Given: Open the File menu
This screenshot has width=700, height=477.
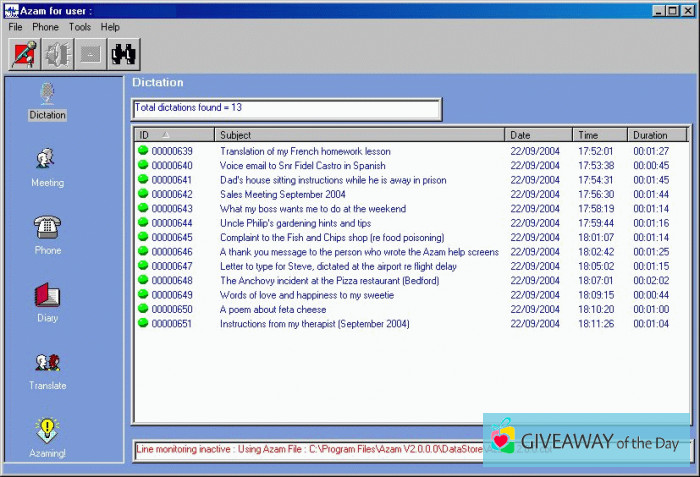Looking at the screenshot, I should tap(15, 27).
